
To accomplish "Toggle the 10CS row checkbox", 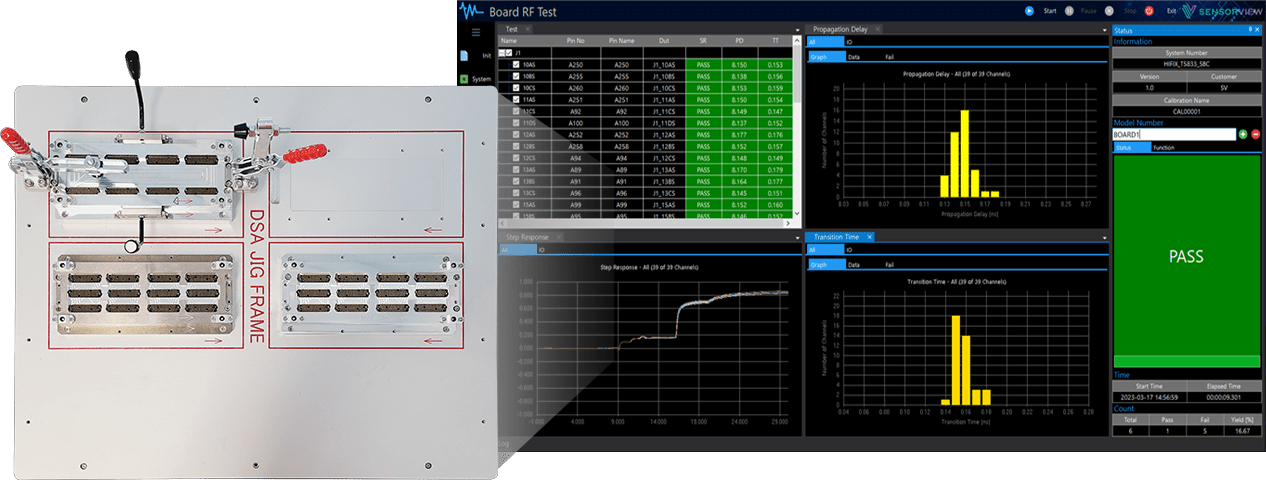I will coord(517,88).
